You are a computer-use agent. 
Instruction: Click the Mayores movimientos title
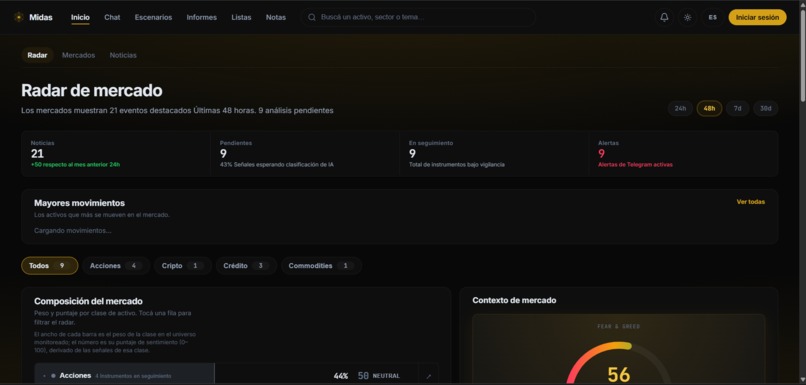79,203
